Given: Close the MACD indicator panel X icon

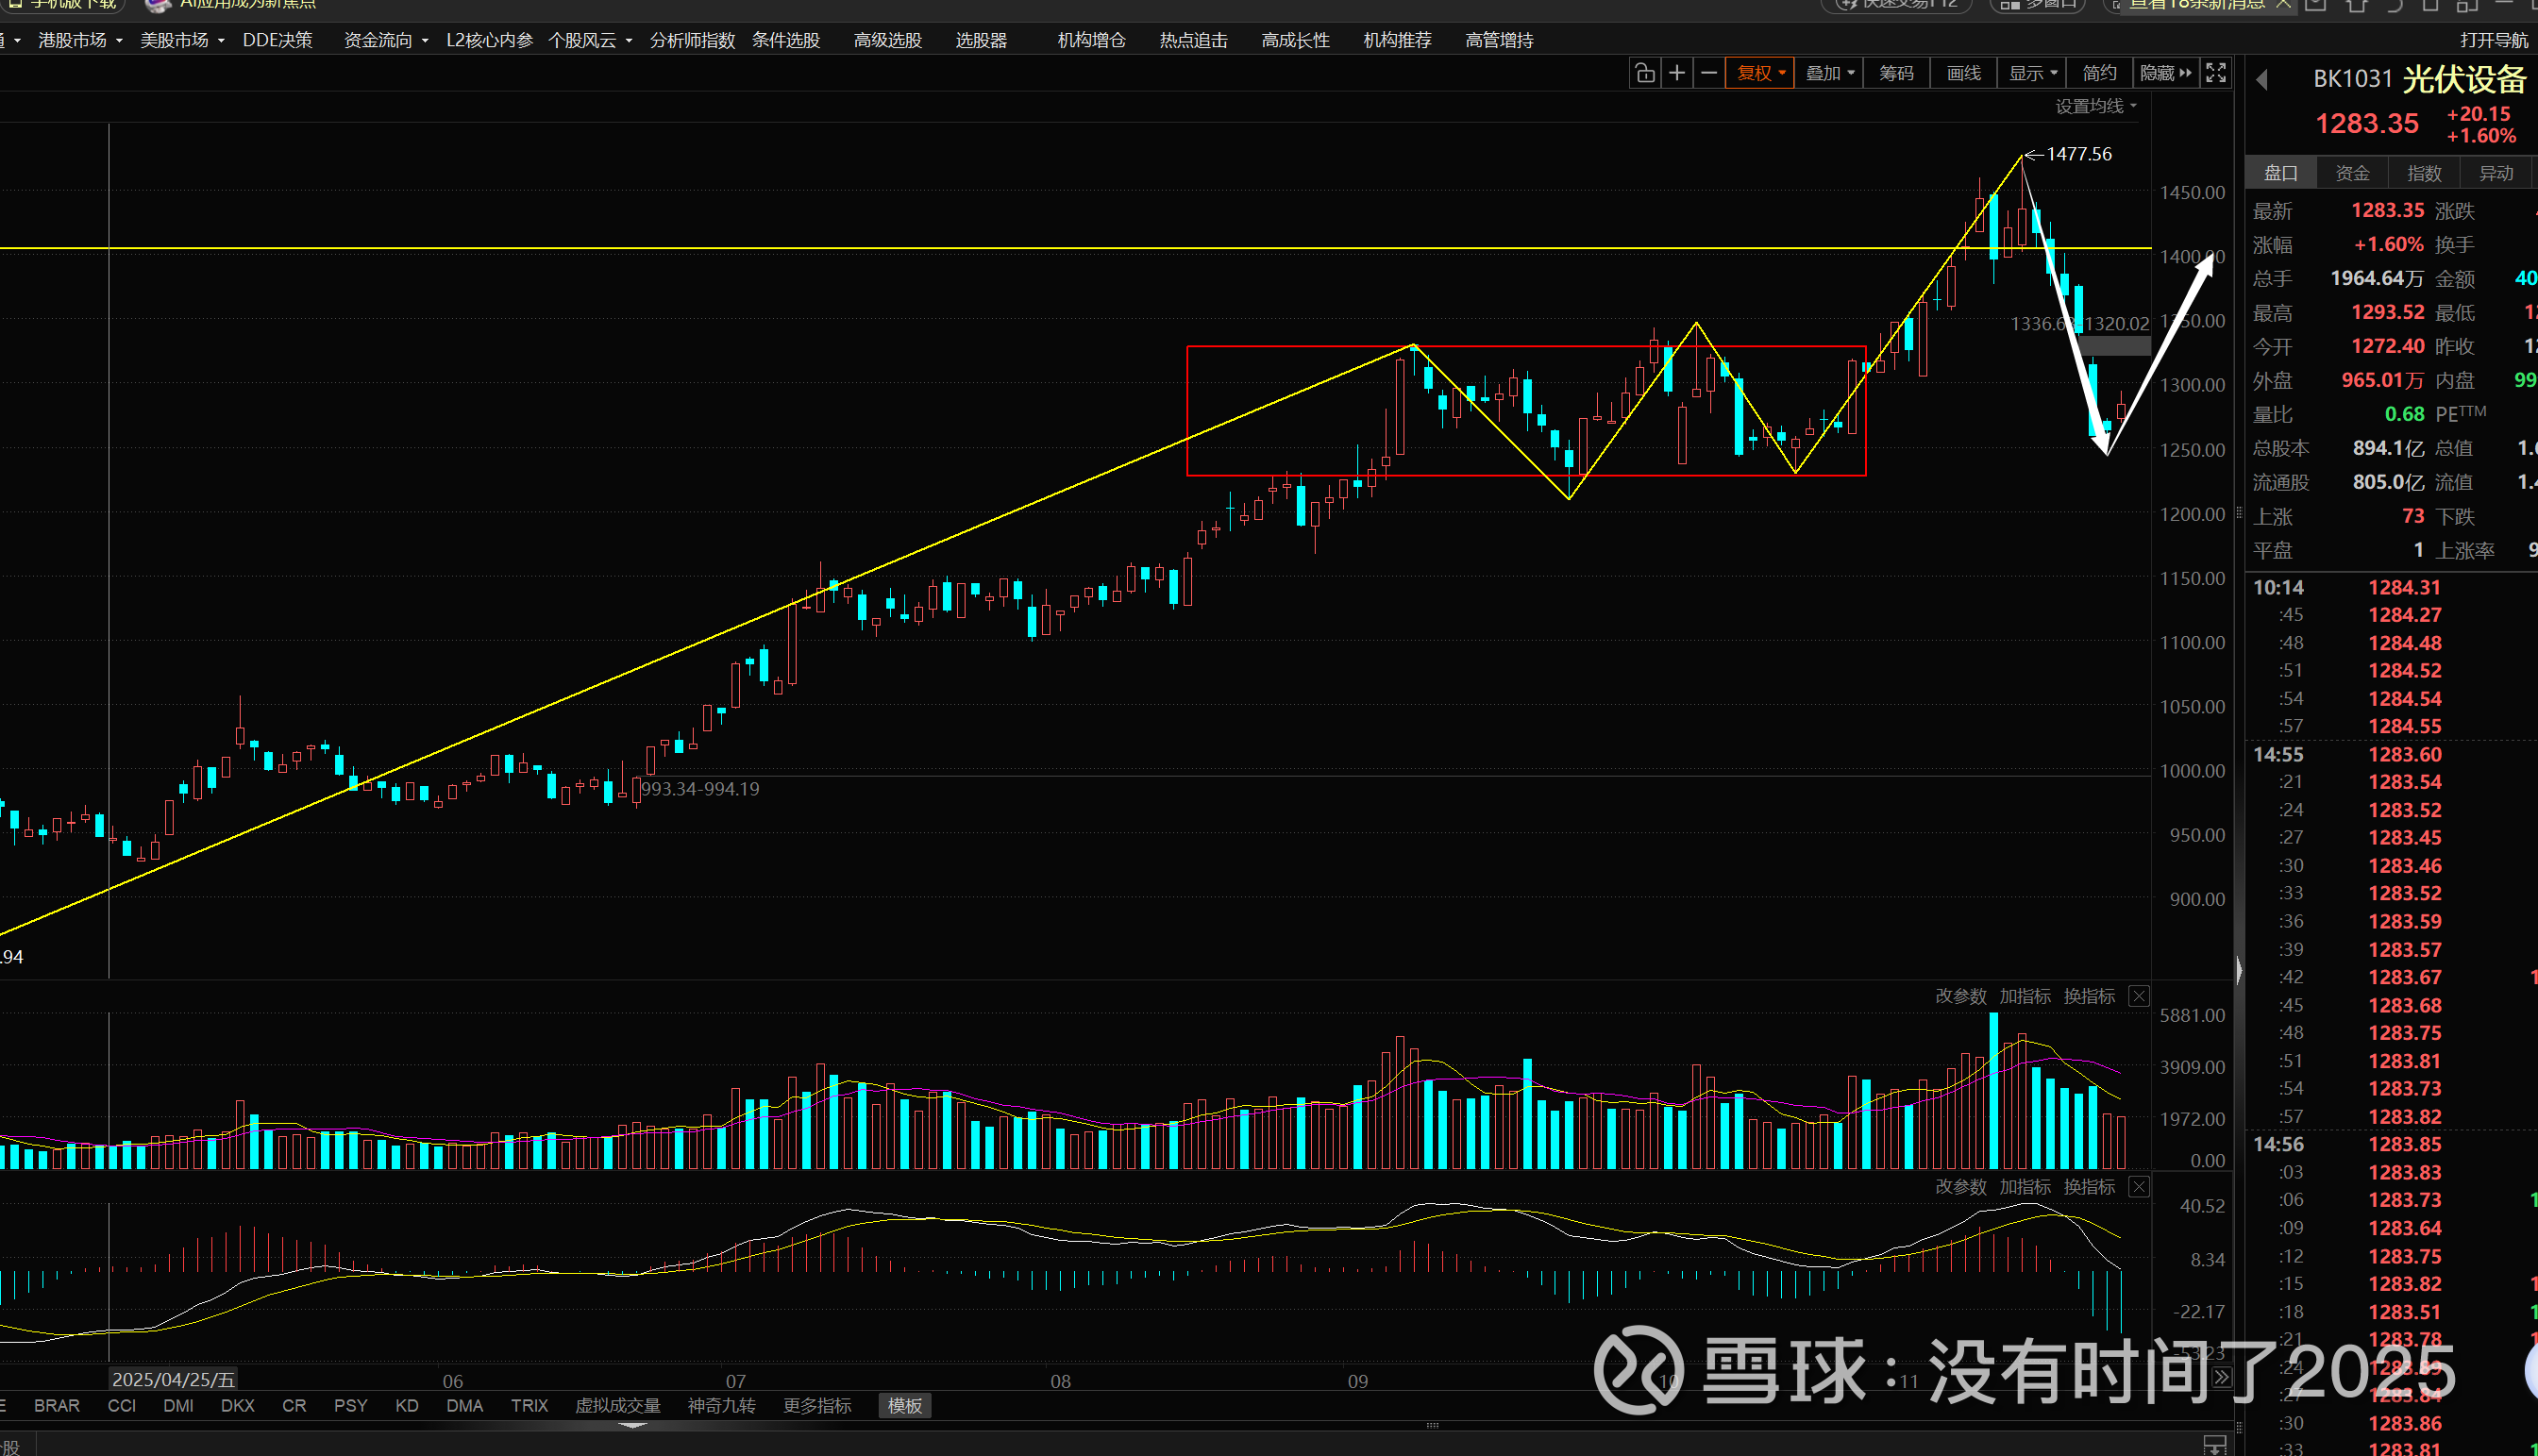Looking at the screenshot, I should pos(2138,1186).
